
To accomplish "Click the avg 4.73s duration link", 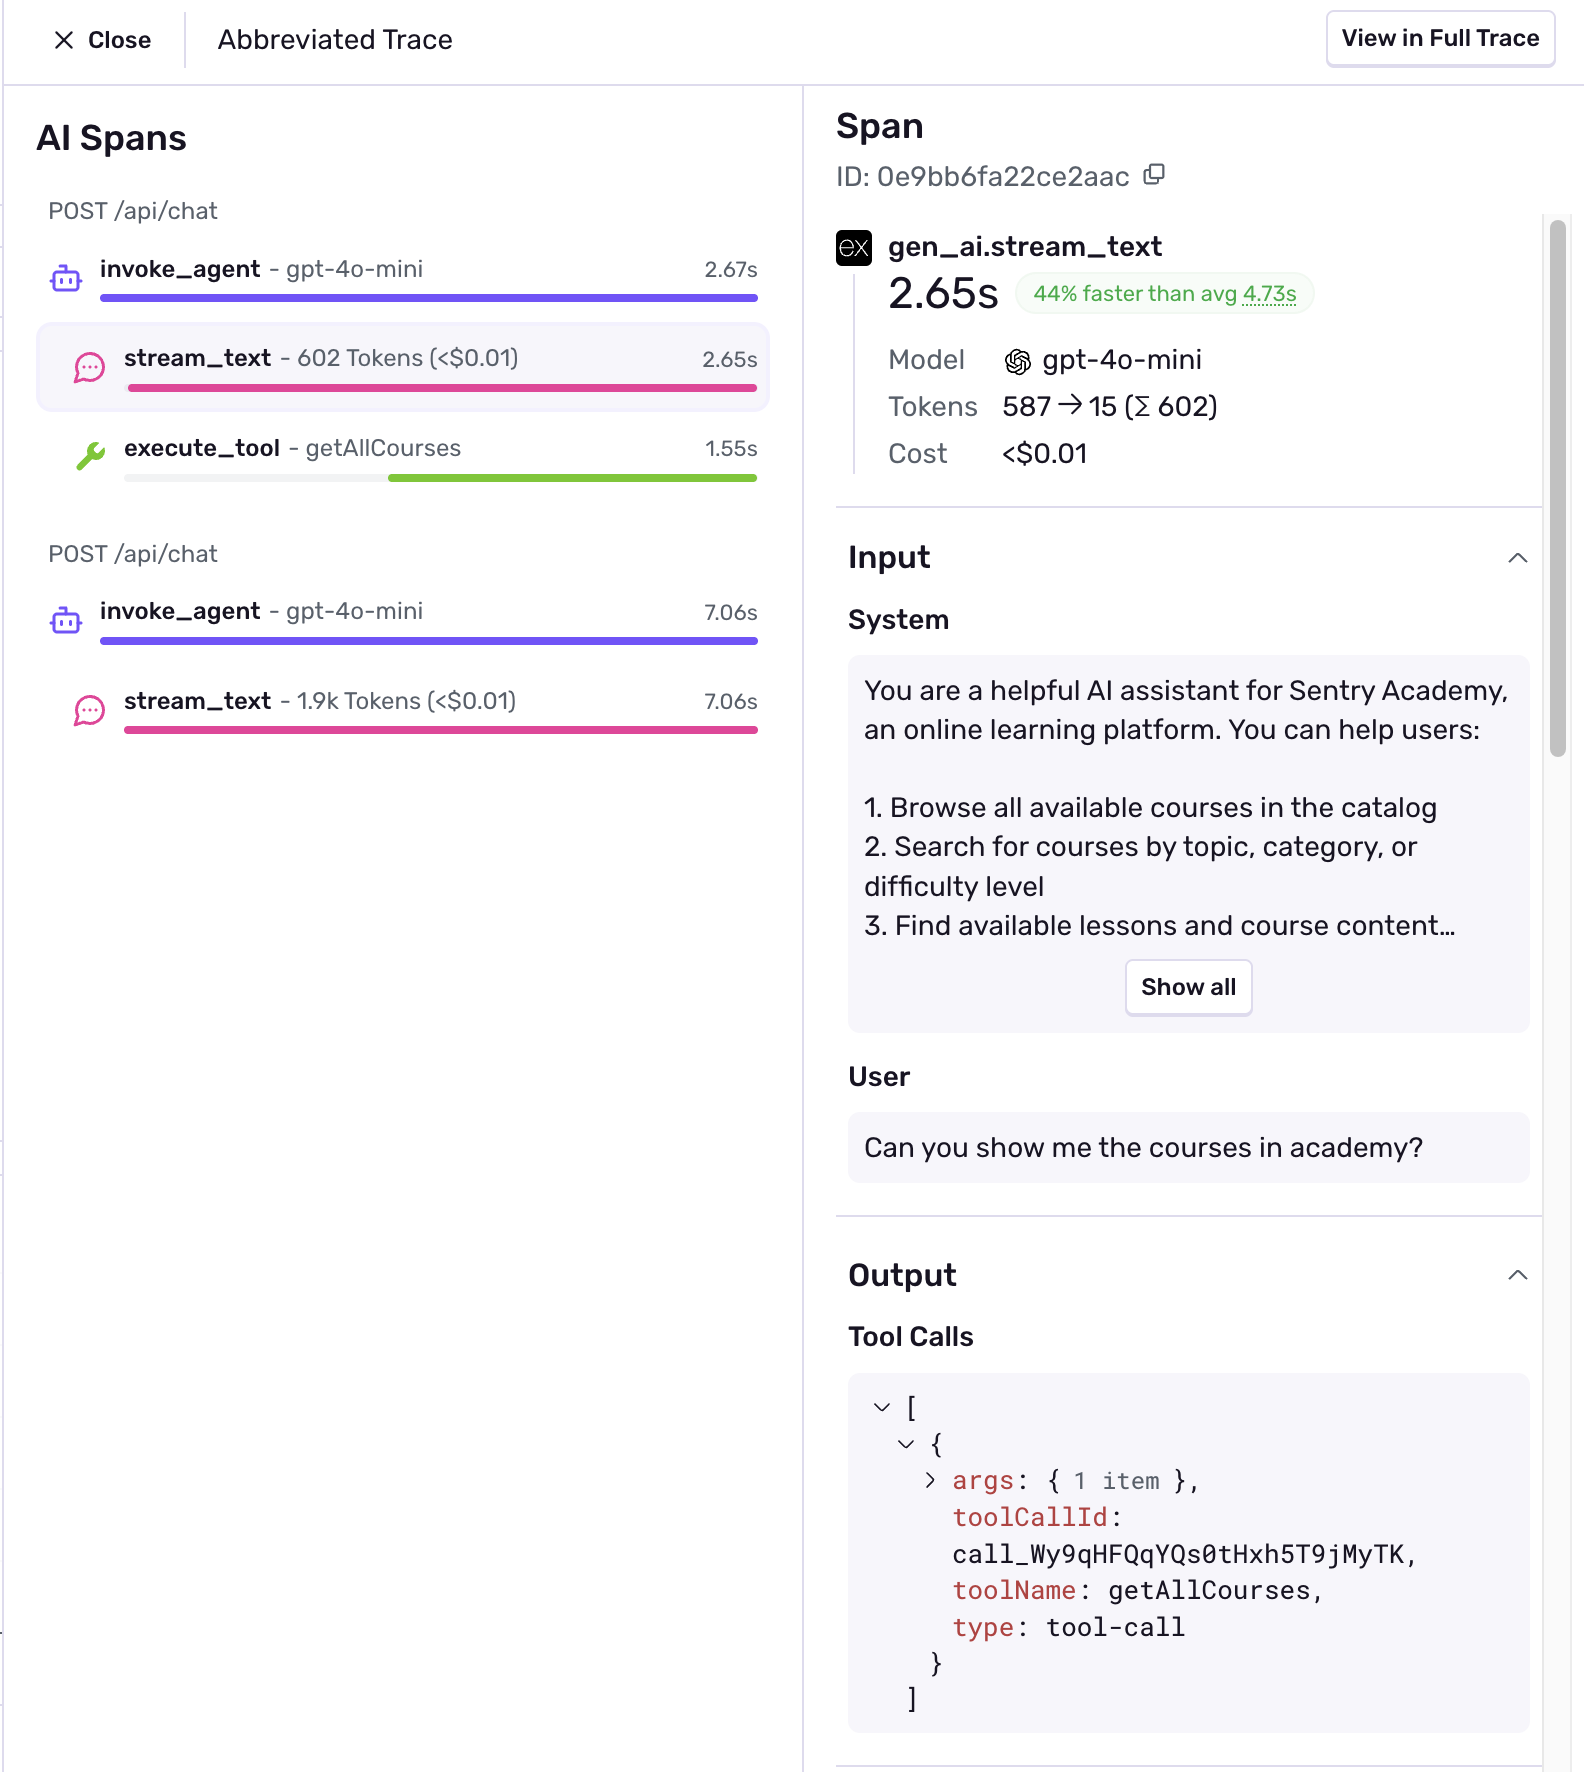I will pos(1269,294).
